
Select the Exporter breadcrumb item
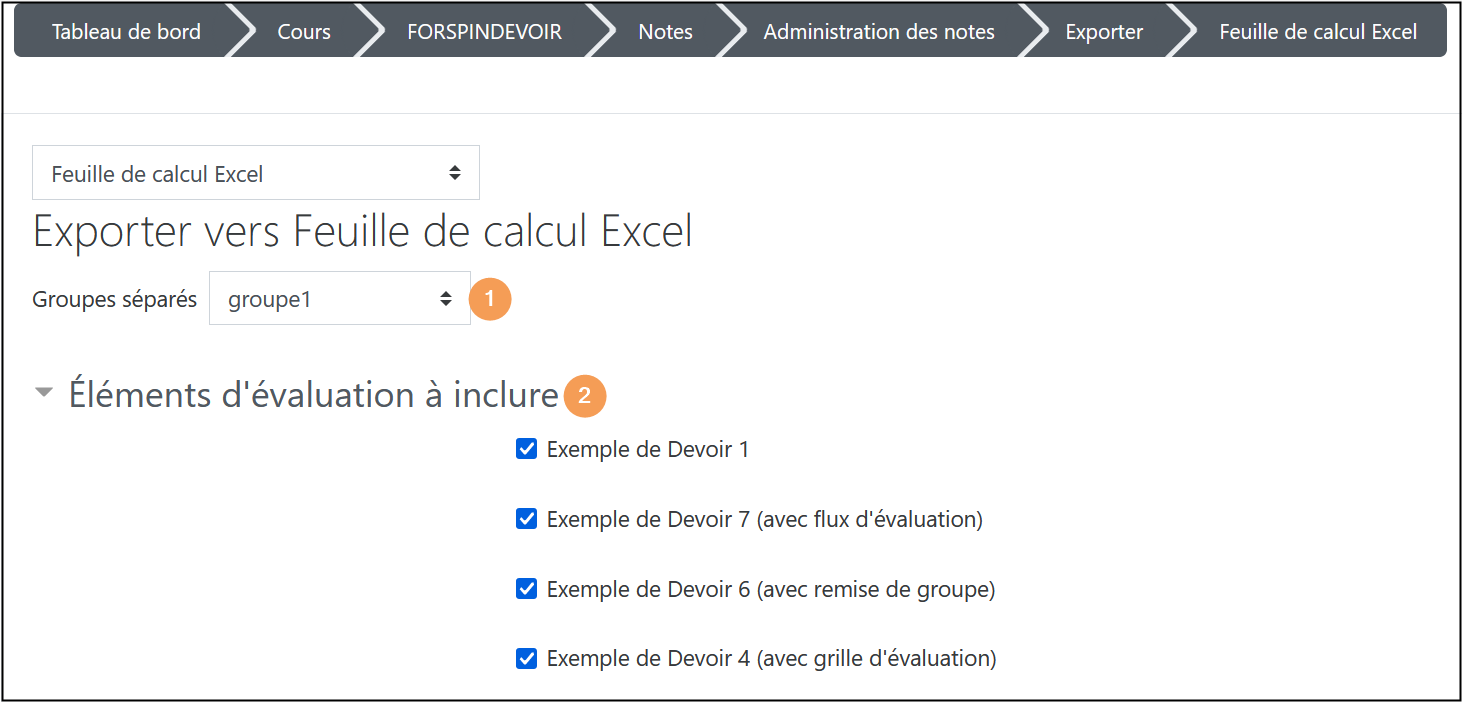tap(1104, 32)
